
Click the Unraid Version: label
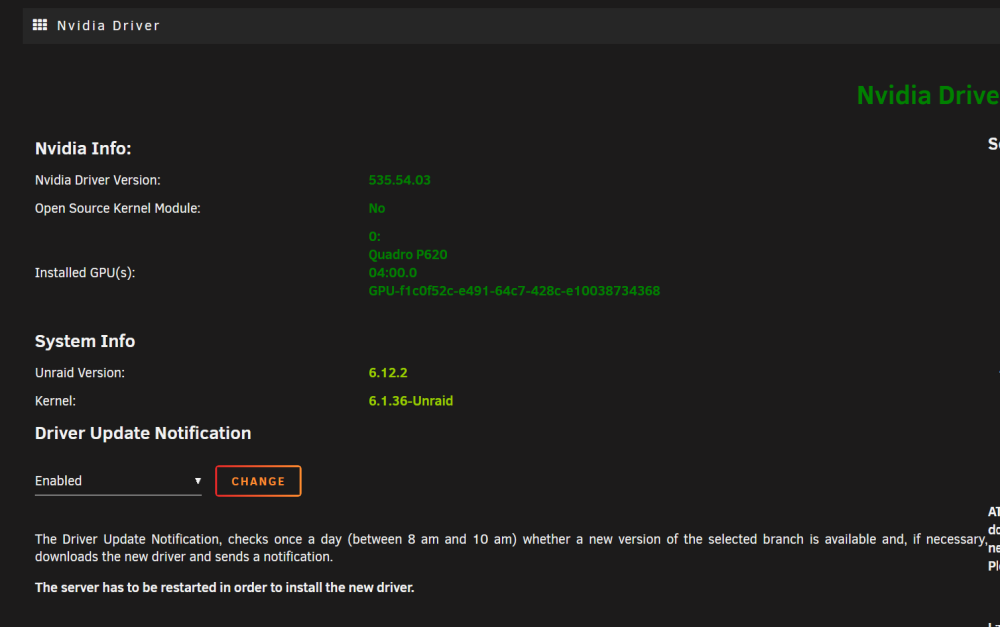[x=80, y=373]
